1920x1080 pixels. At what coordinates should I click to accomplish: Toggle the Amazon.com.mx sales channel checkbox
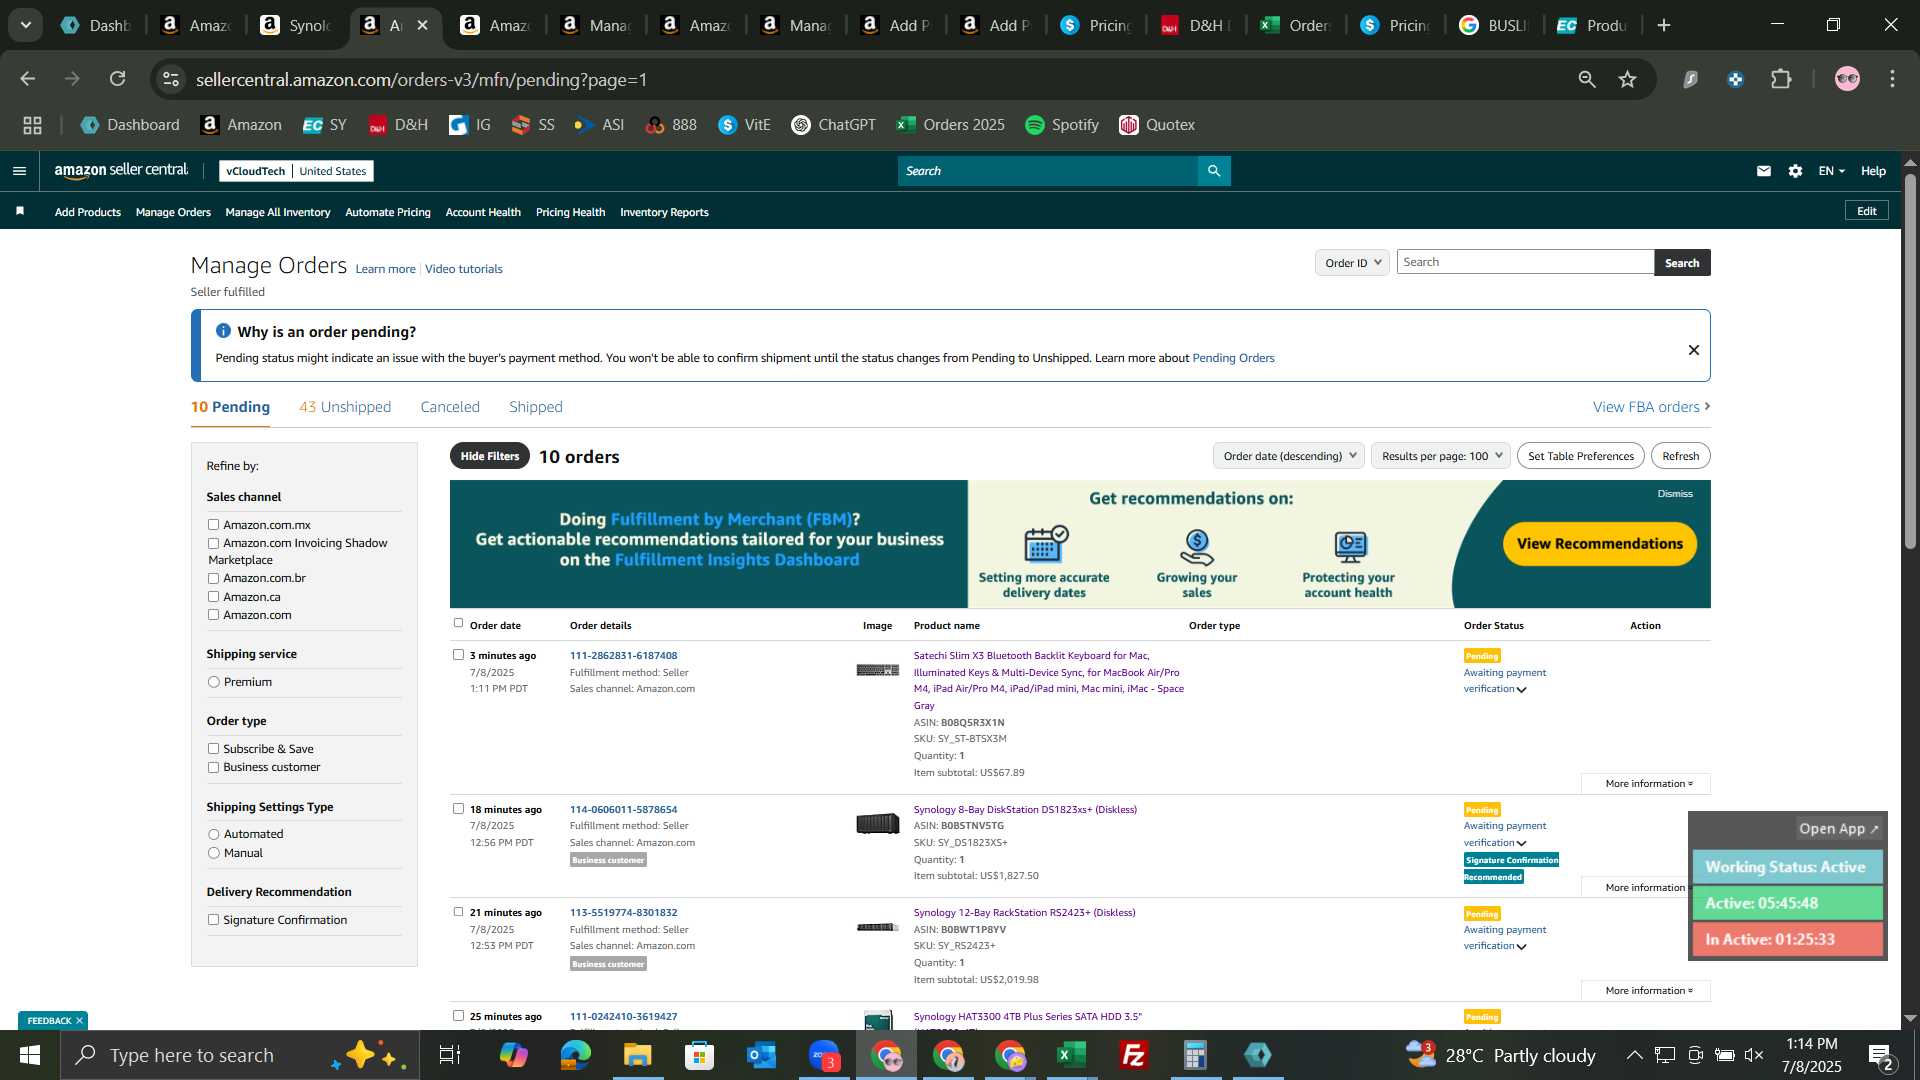pyautogui.click(x=213, y=525)
